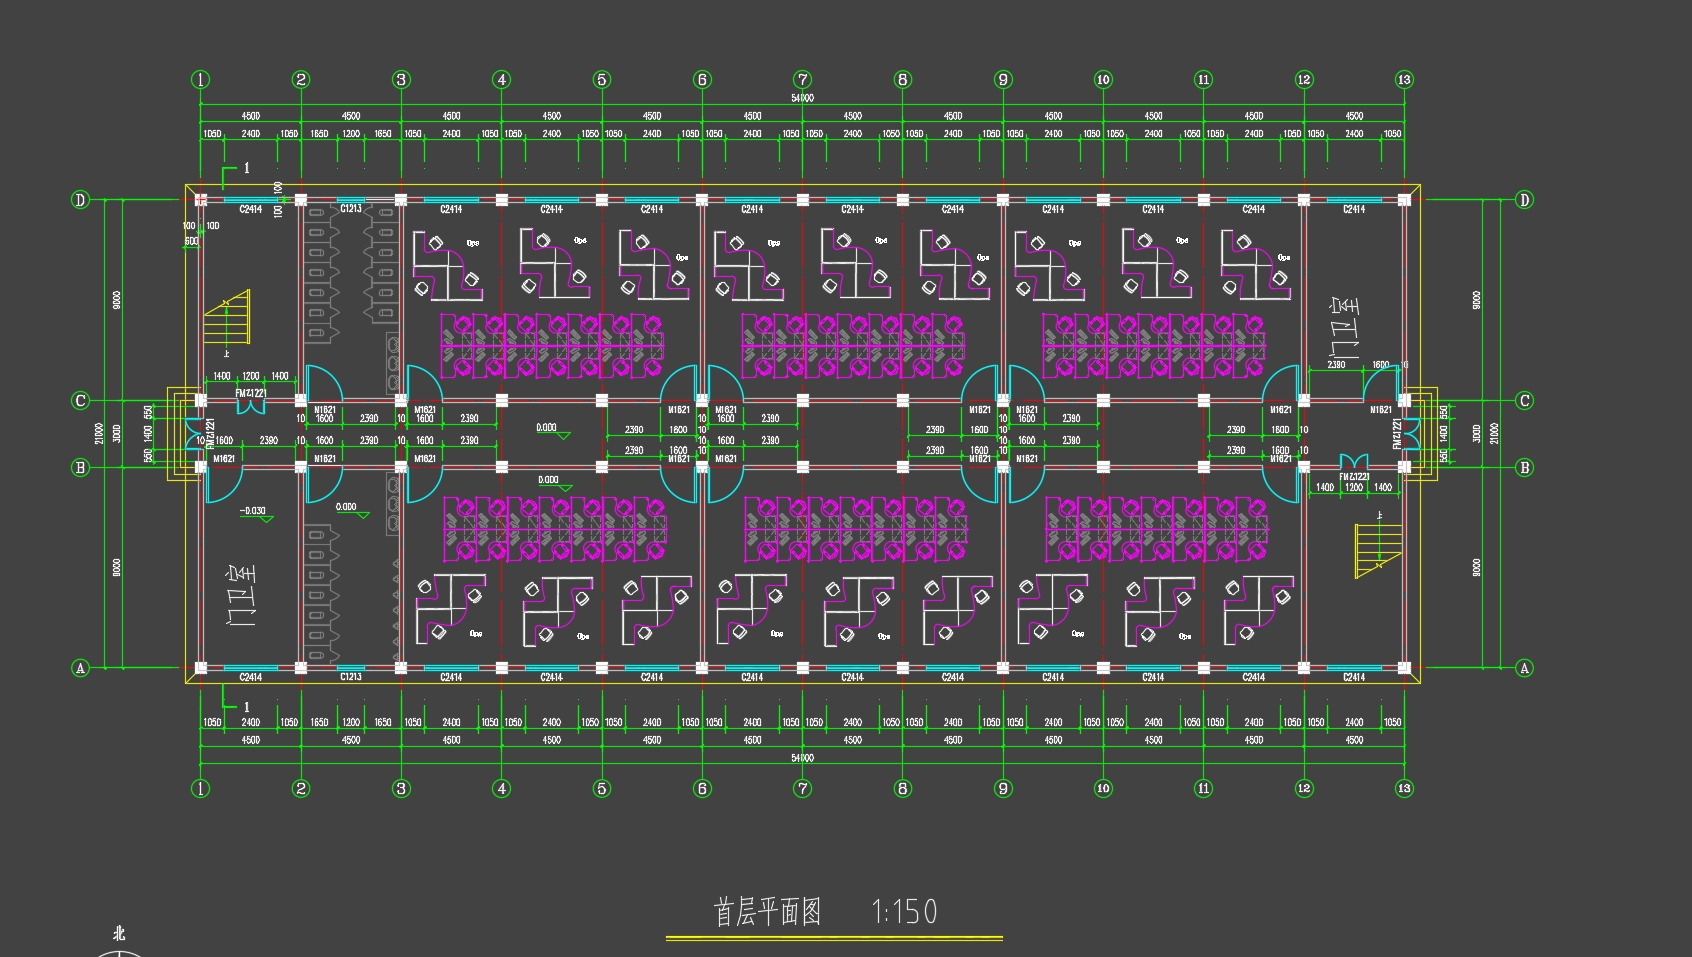The width and height of the screenshot is (1692, 957).
Task: Click the top overall dimension text 54000
Action: [x=802, y=98]
